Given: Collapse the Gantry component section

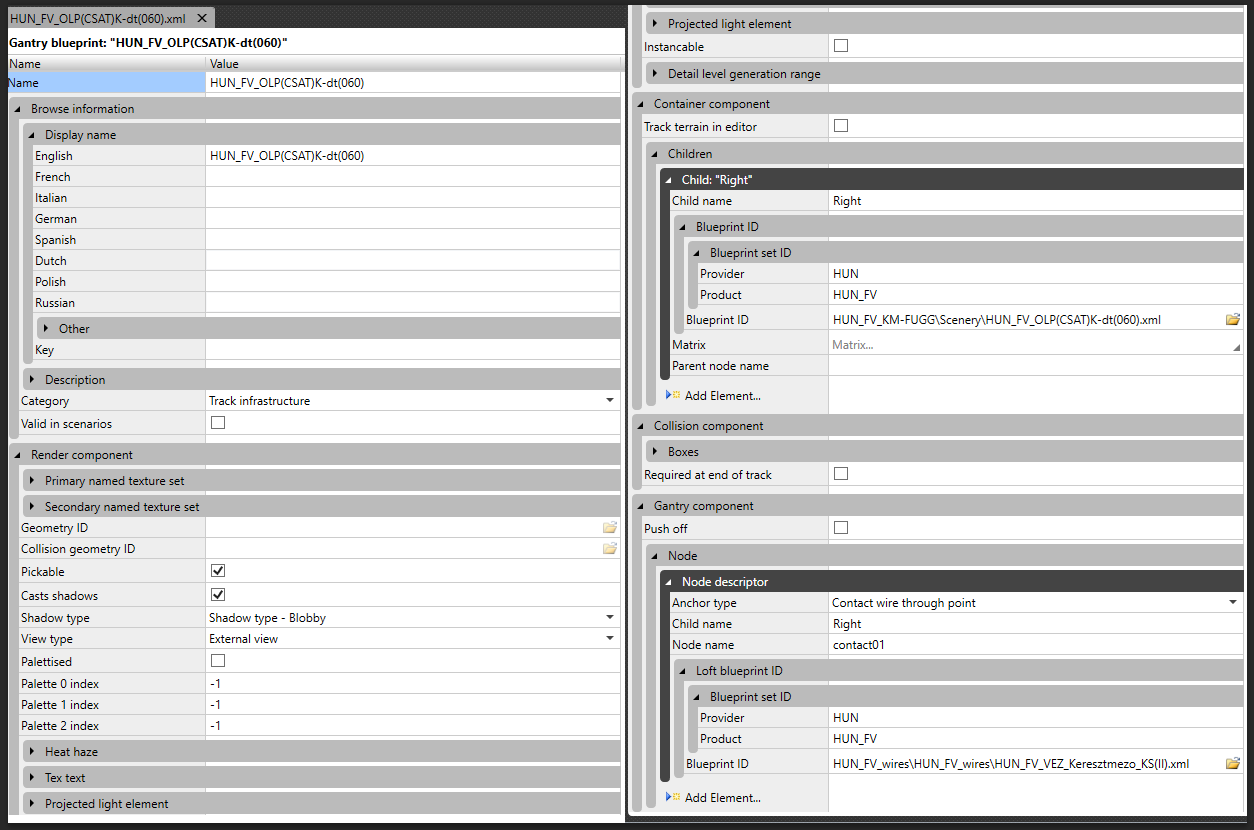Looking at the screenshot, I should click(x=642, y=506).
